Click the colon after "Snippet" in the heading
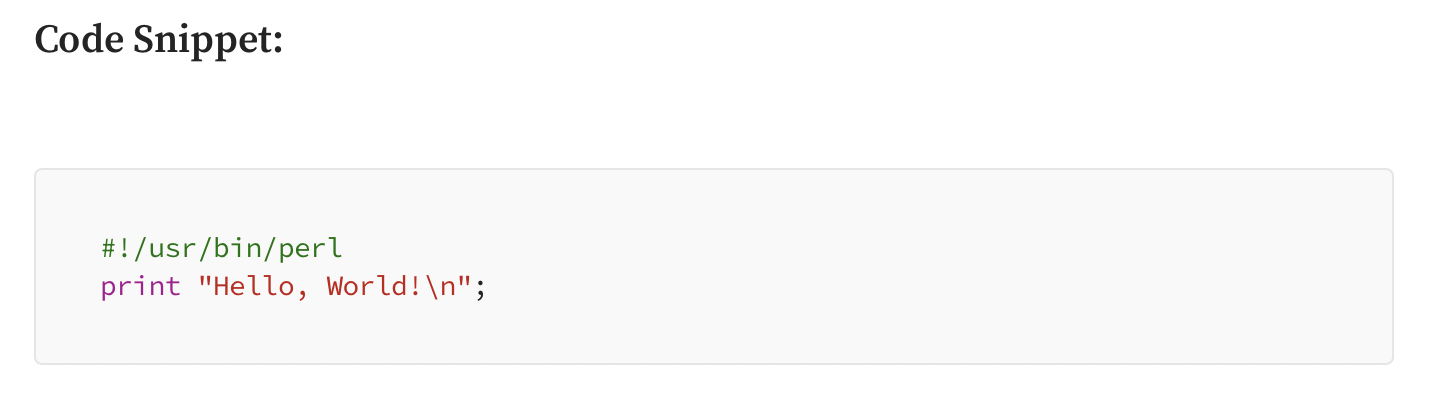The height and width of the screenshot is (404, 1432). 278,45
